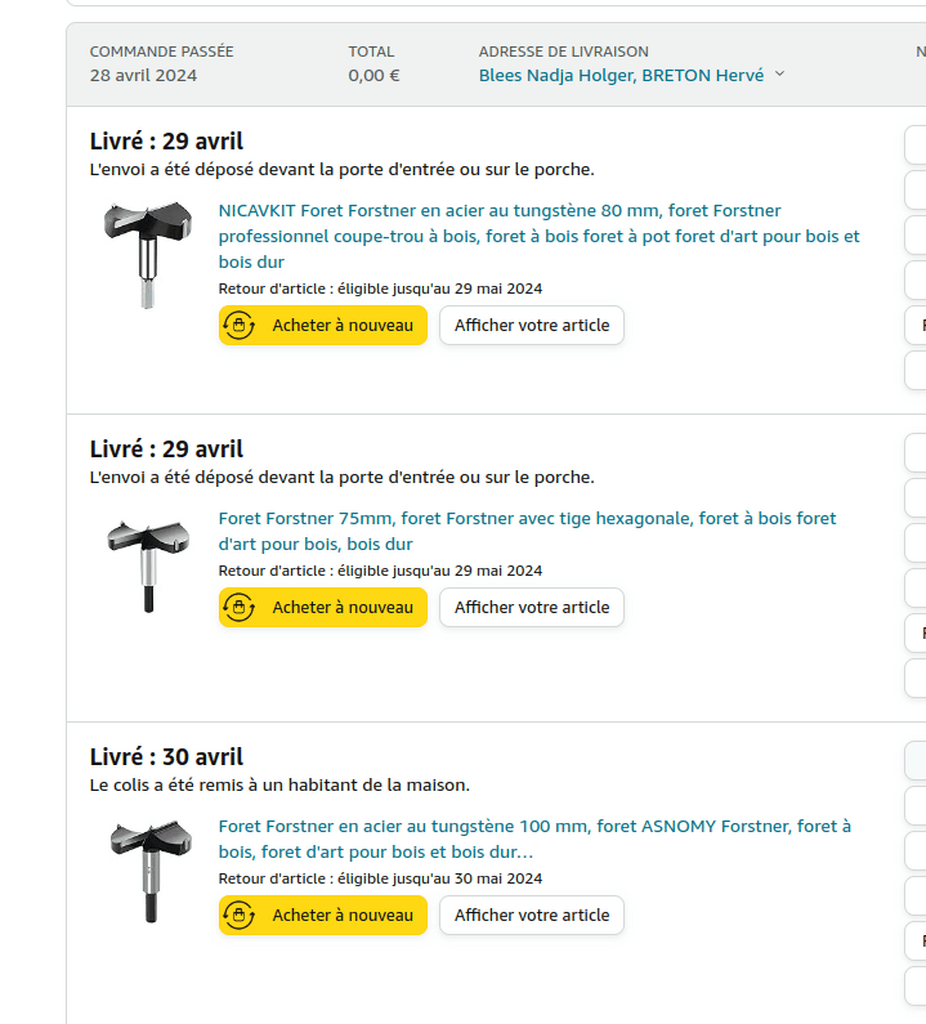Open the NICAVKIT Foret Forstner 80 mm product link

coord(539,236)
